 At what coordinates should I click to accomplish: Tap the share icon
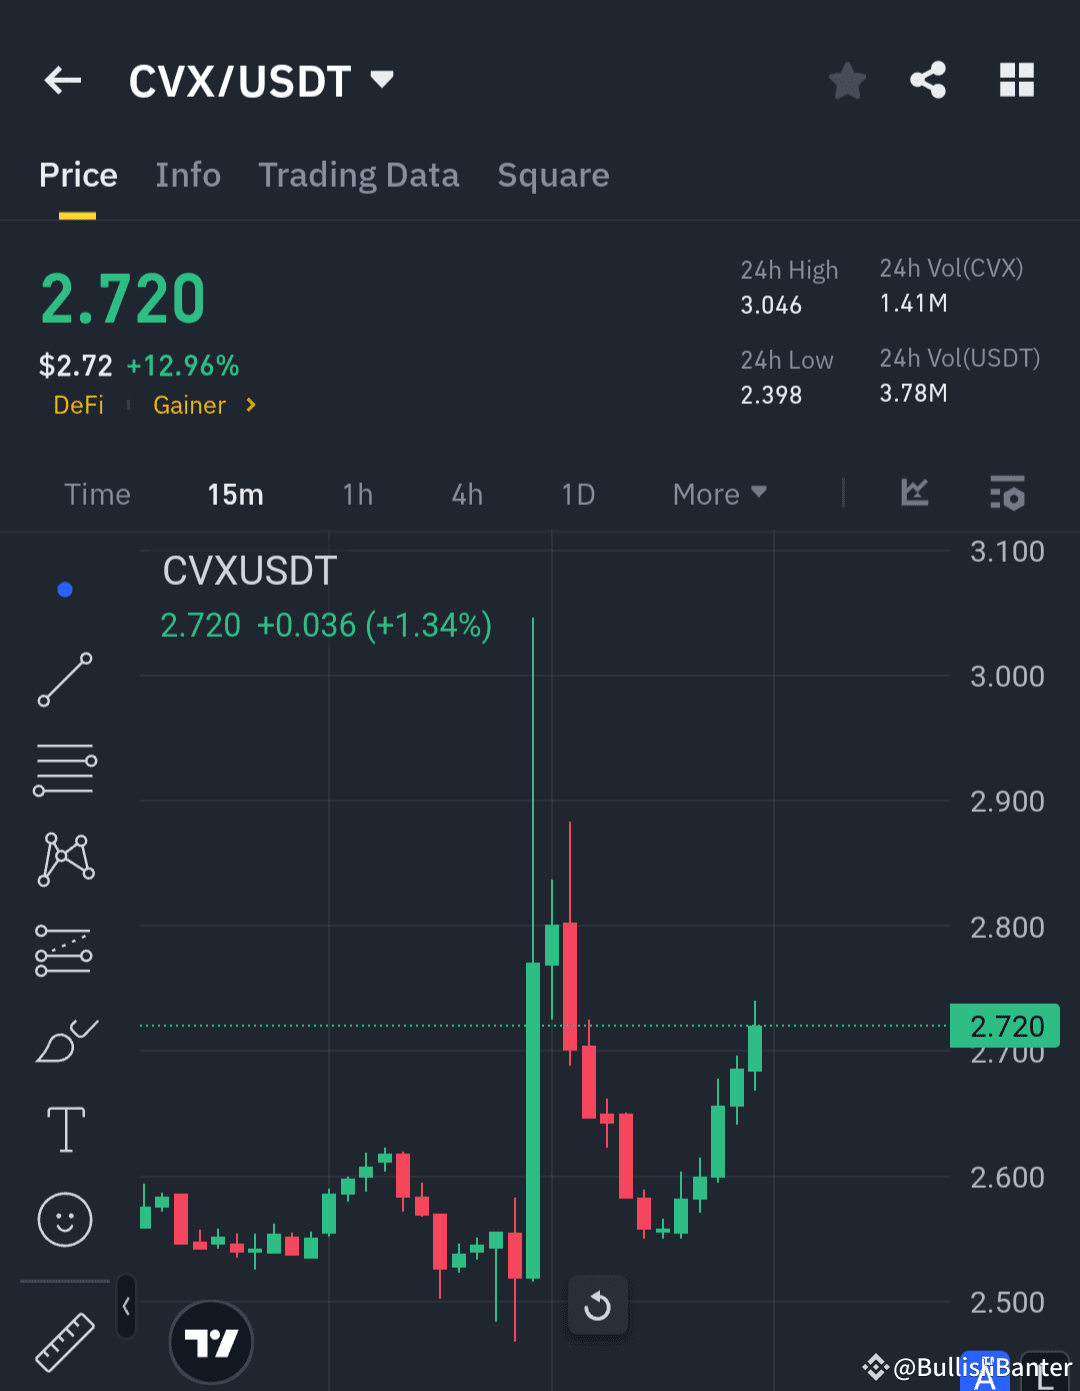tap(928, 81)
